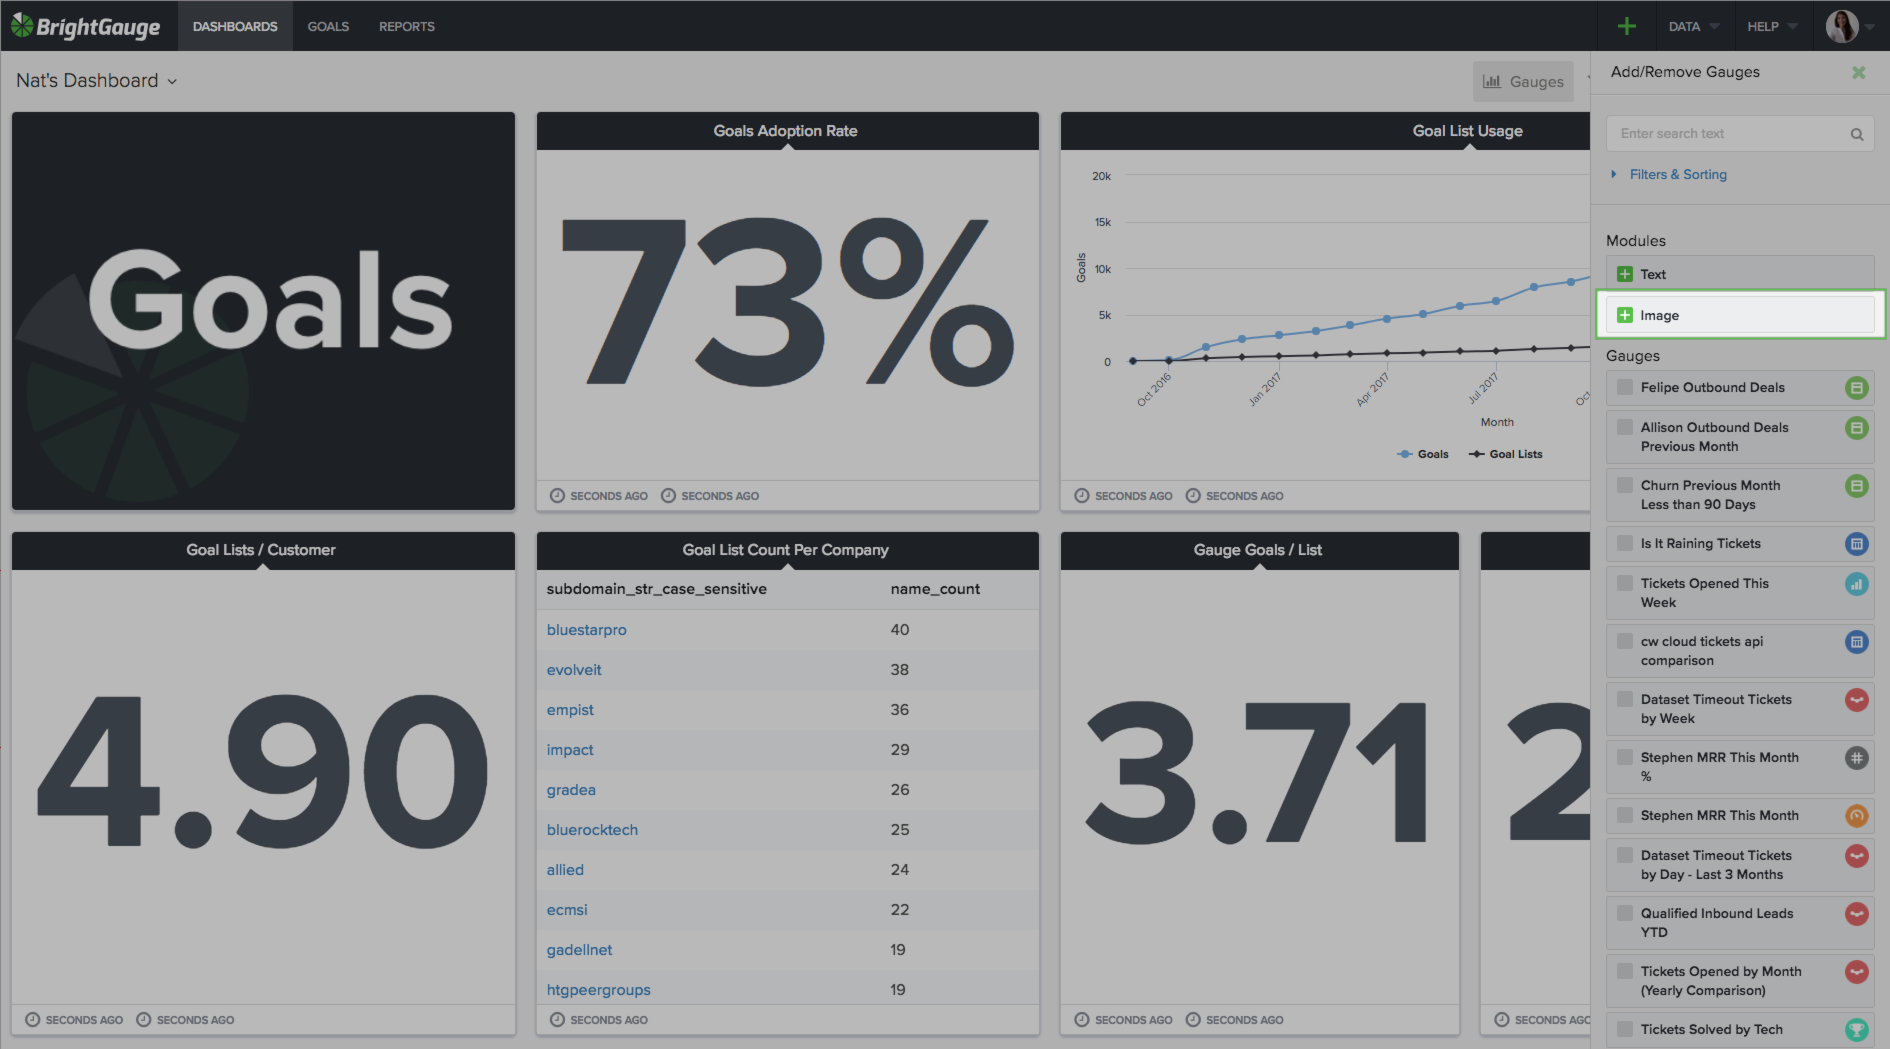Click the green plus add icon in header
1890x1049 pixels.
(1627, 26)
